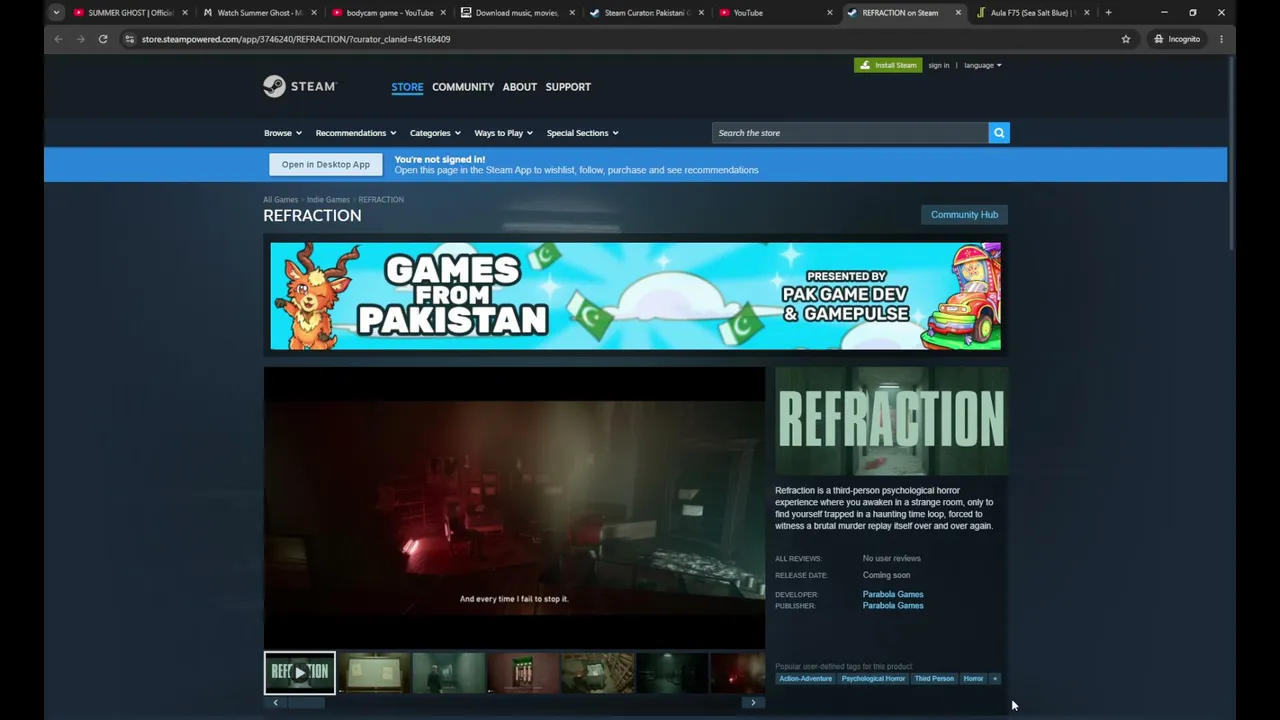This screenshot has height=720, width=1280.
Task: Show previous media thumbnails with left arrow
Action: coord(276,702)
